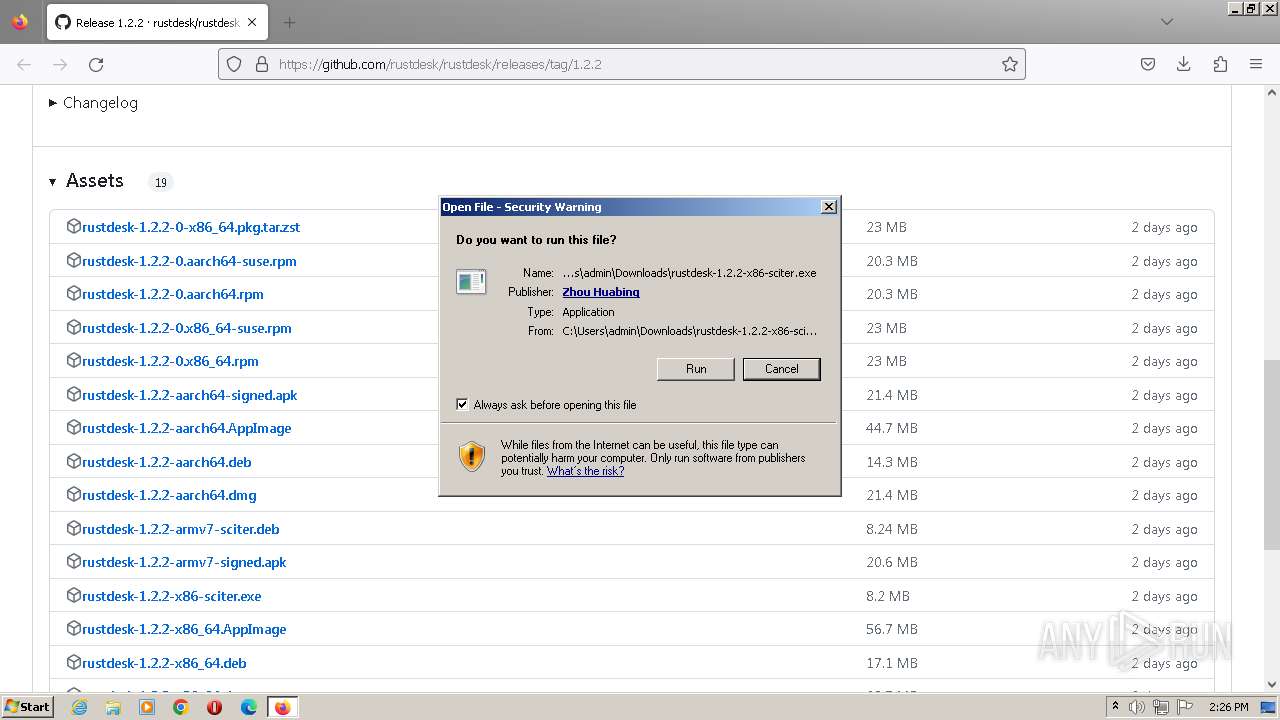Download rustdesk-1.2.2-0-x86_64.pkg.tar.zst

pyautogui.click(x=191, y=227)
